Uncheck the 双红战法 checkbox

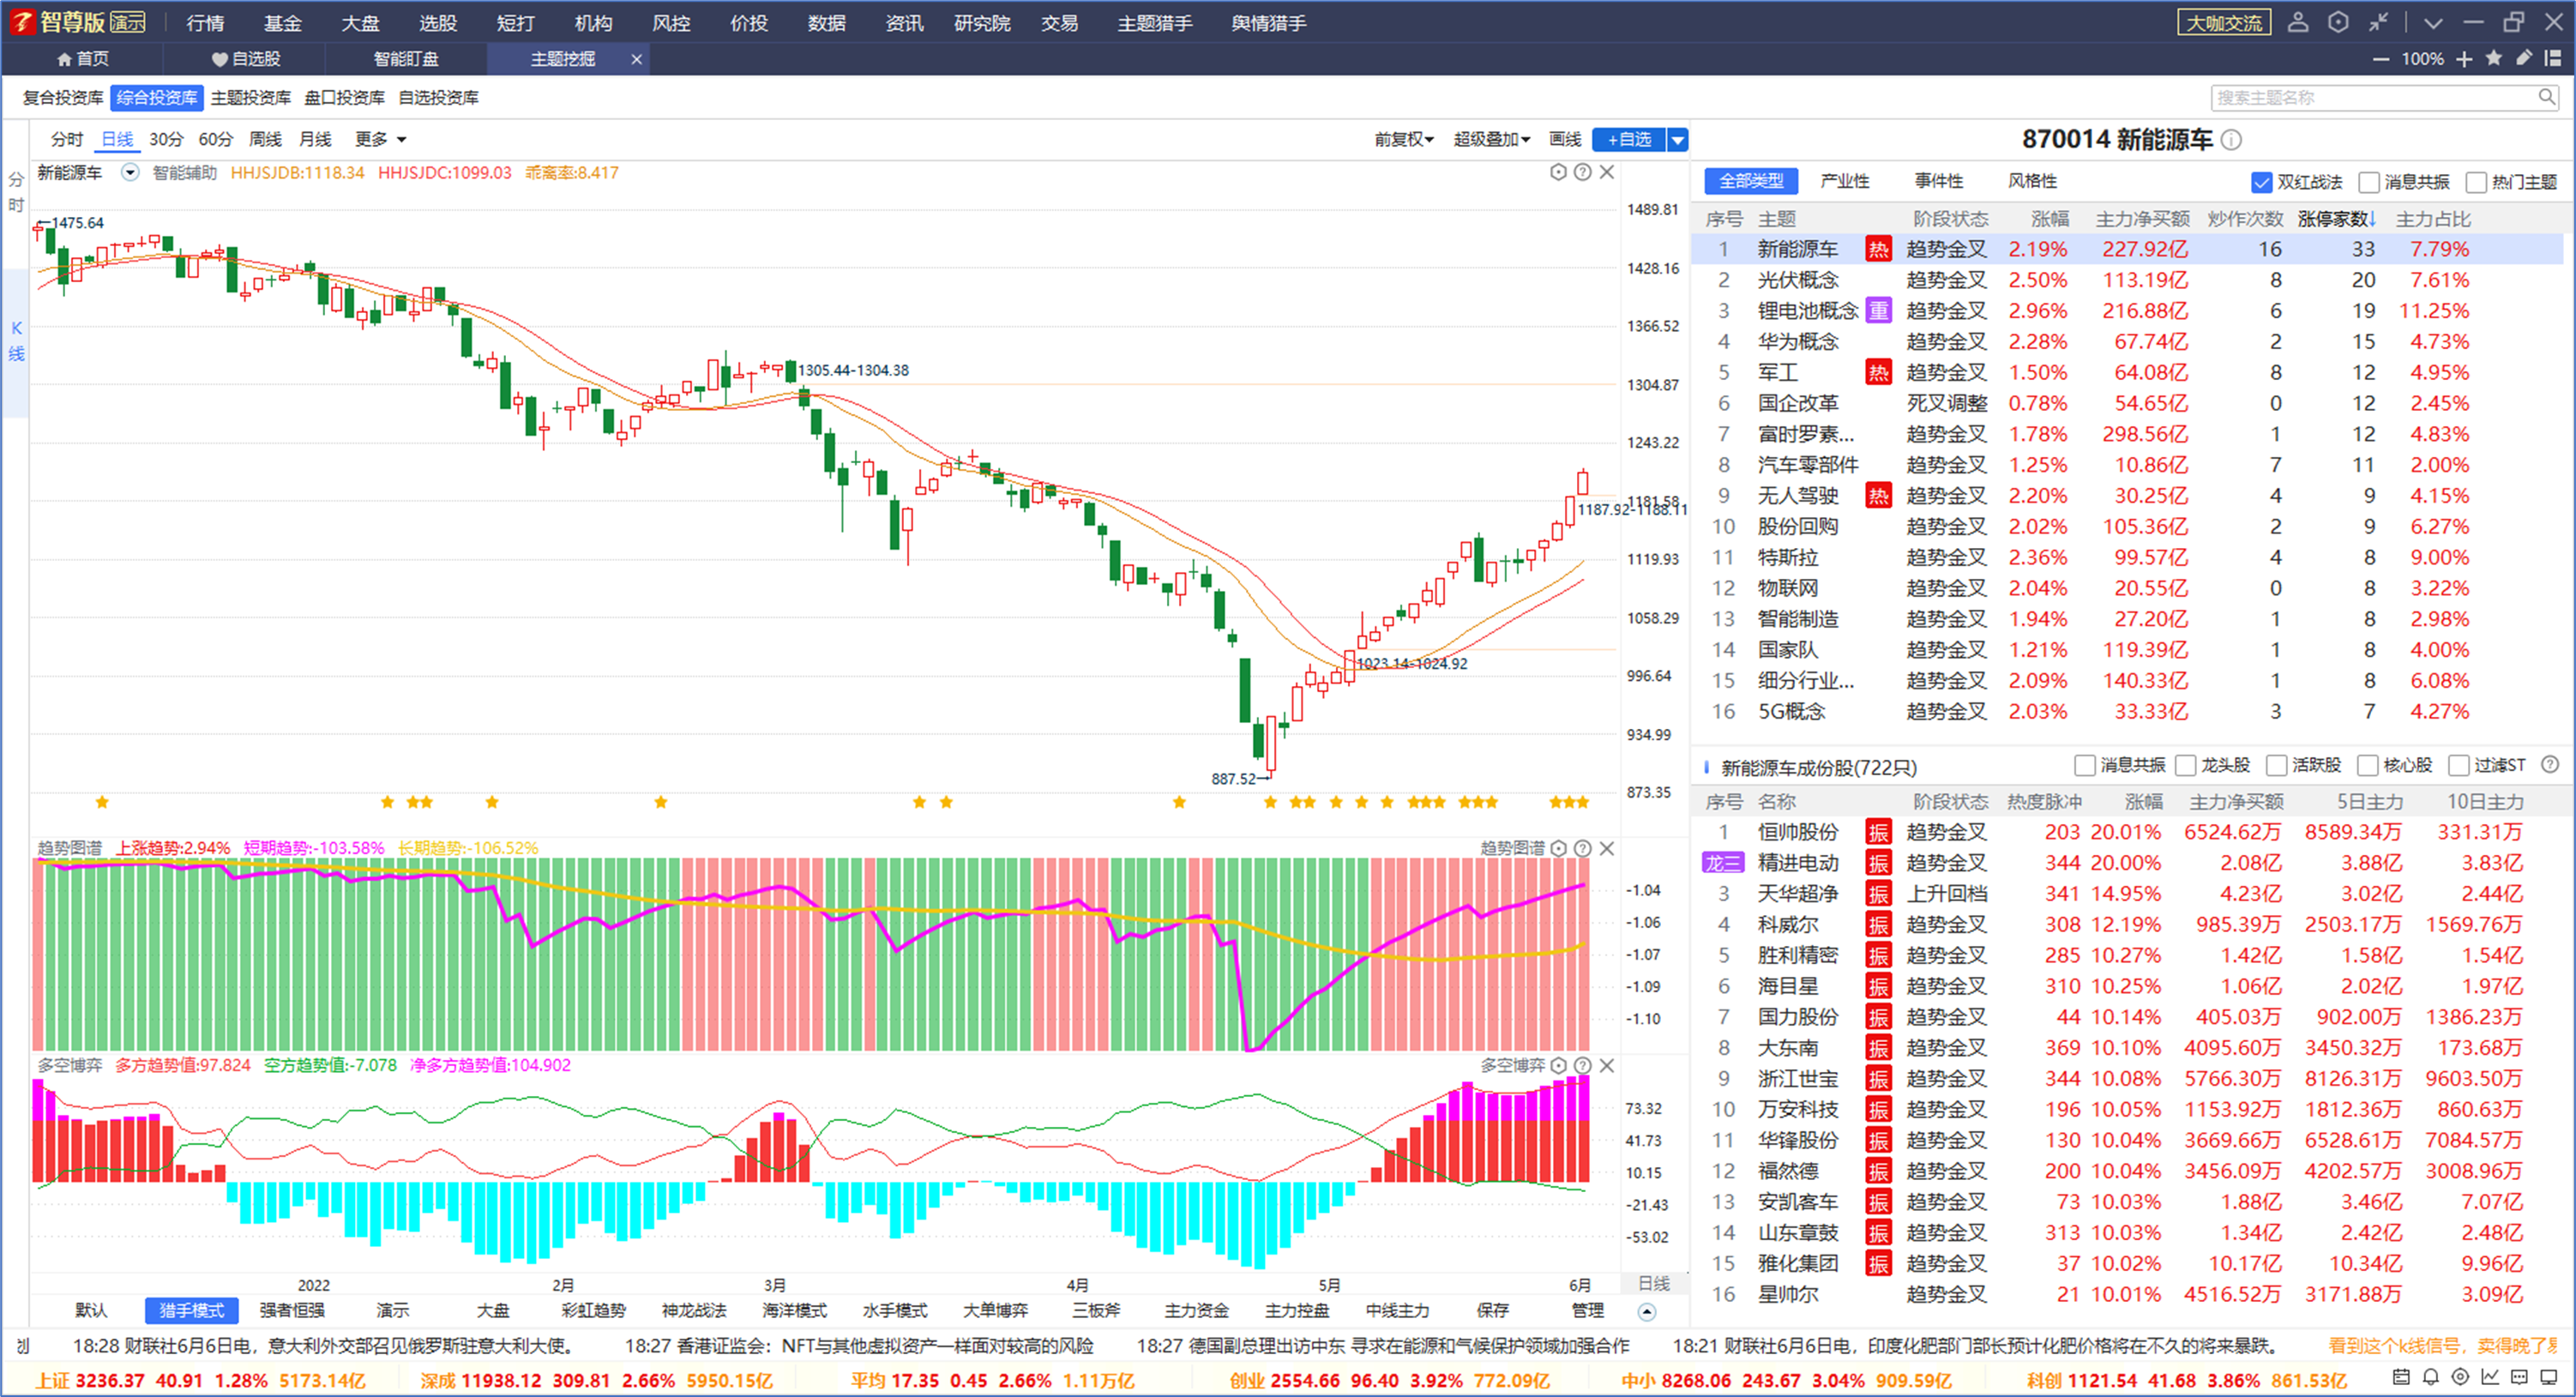2261,182
